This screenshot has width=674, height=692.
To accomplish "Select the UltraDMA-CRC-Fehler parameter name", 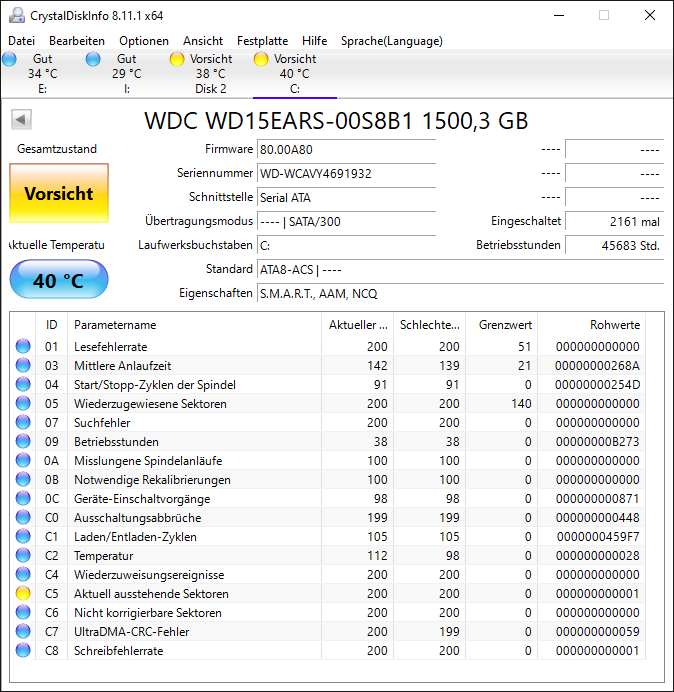I will [x=132, y=632].
